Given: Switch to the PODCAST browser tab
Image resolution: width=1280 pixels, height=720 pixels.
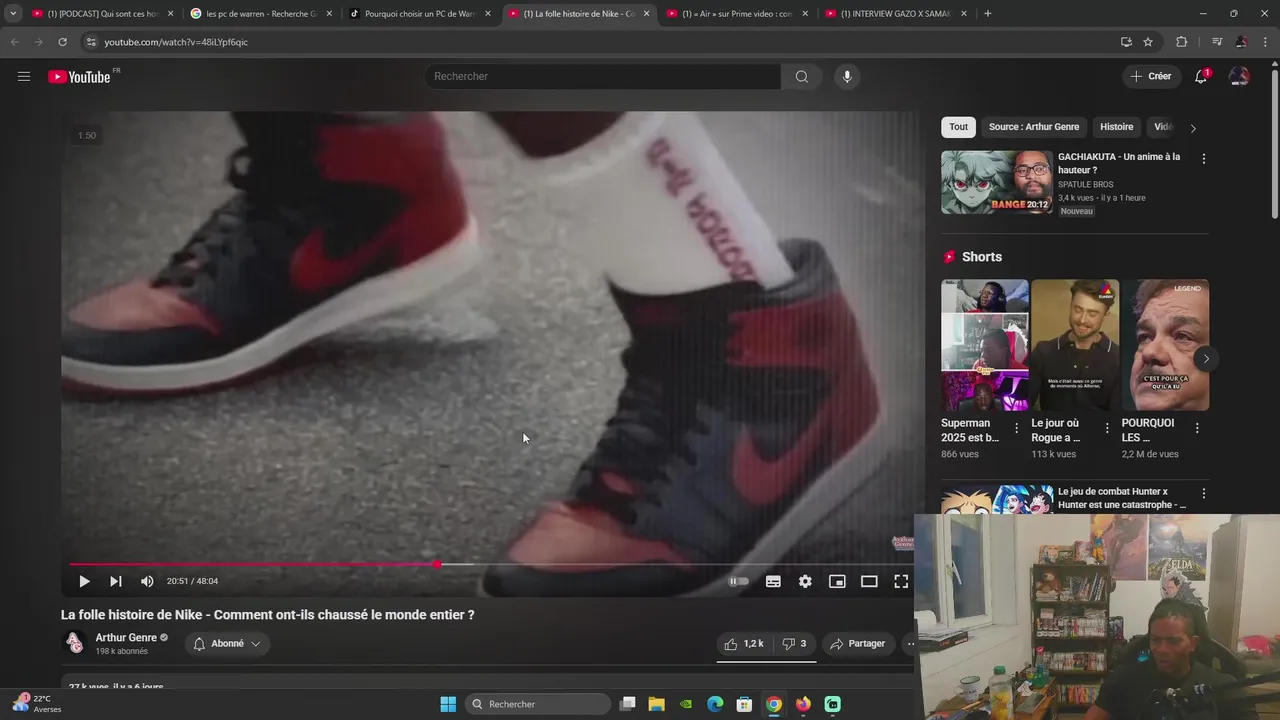Looking at the screenshot, I should [x=102, y=14].
